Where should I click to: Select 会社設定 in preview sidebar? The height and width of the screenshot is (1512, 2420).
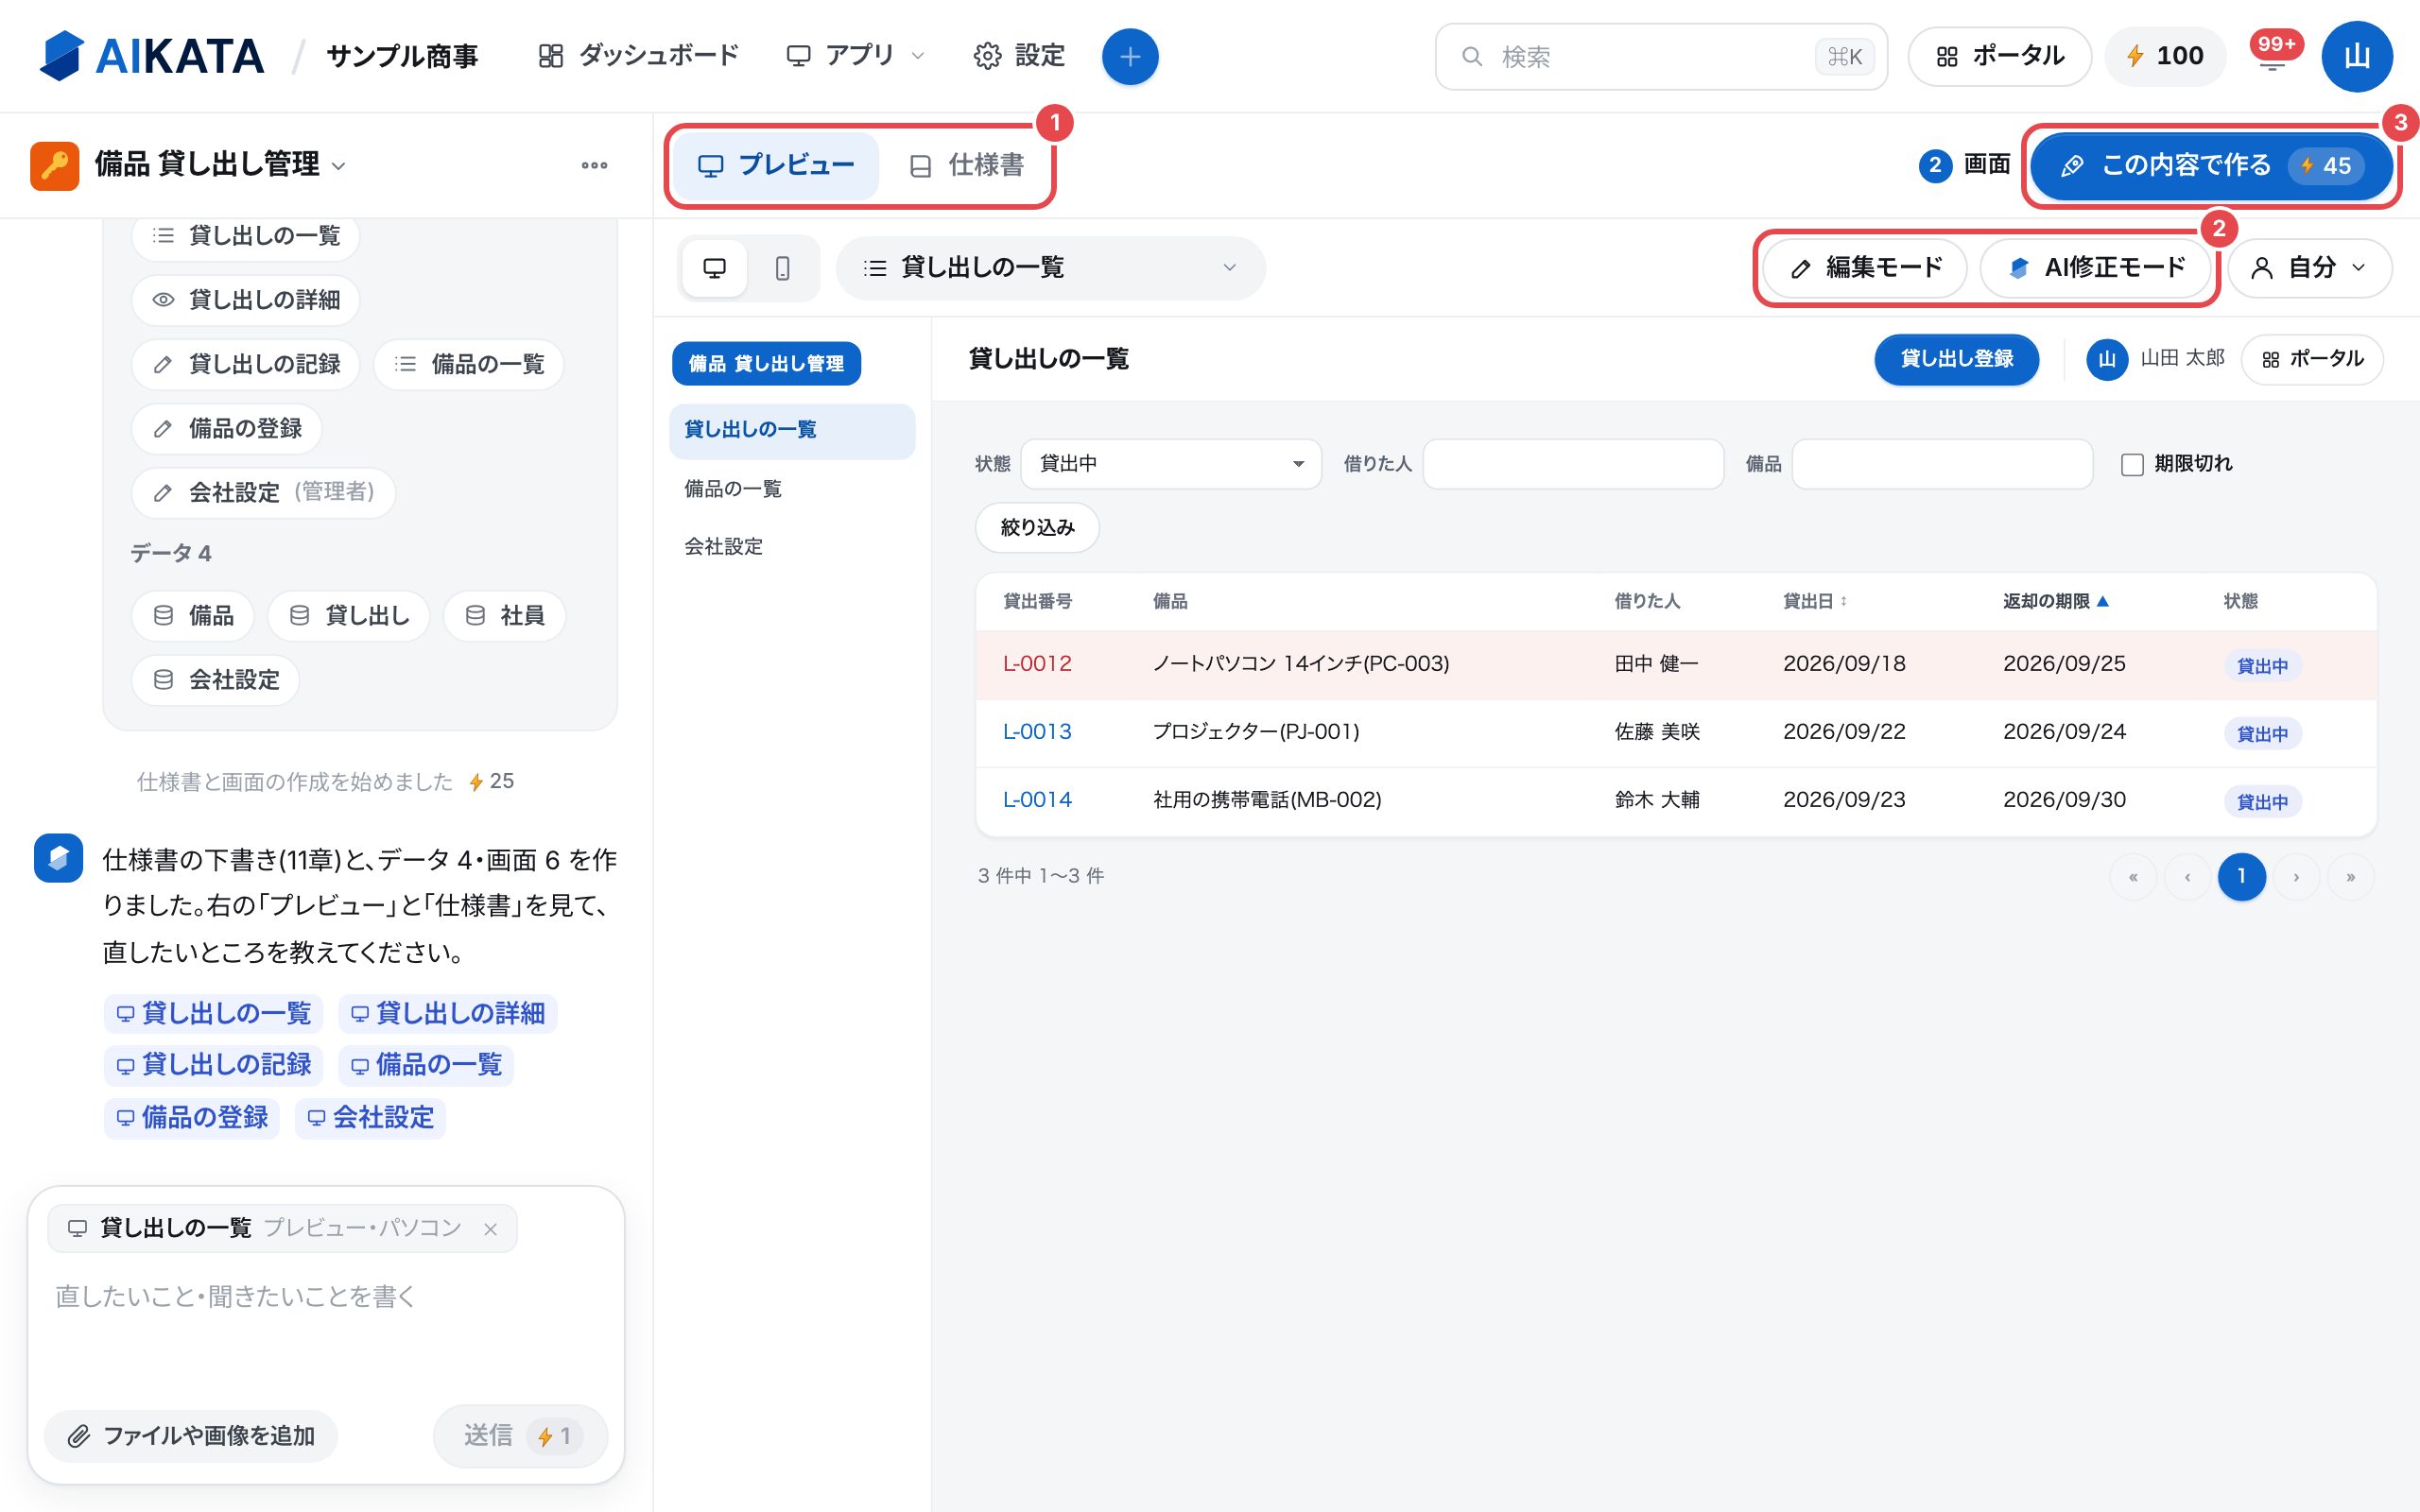tap(792, 547)
